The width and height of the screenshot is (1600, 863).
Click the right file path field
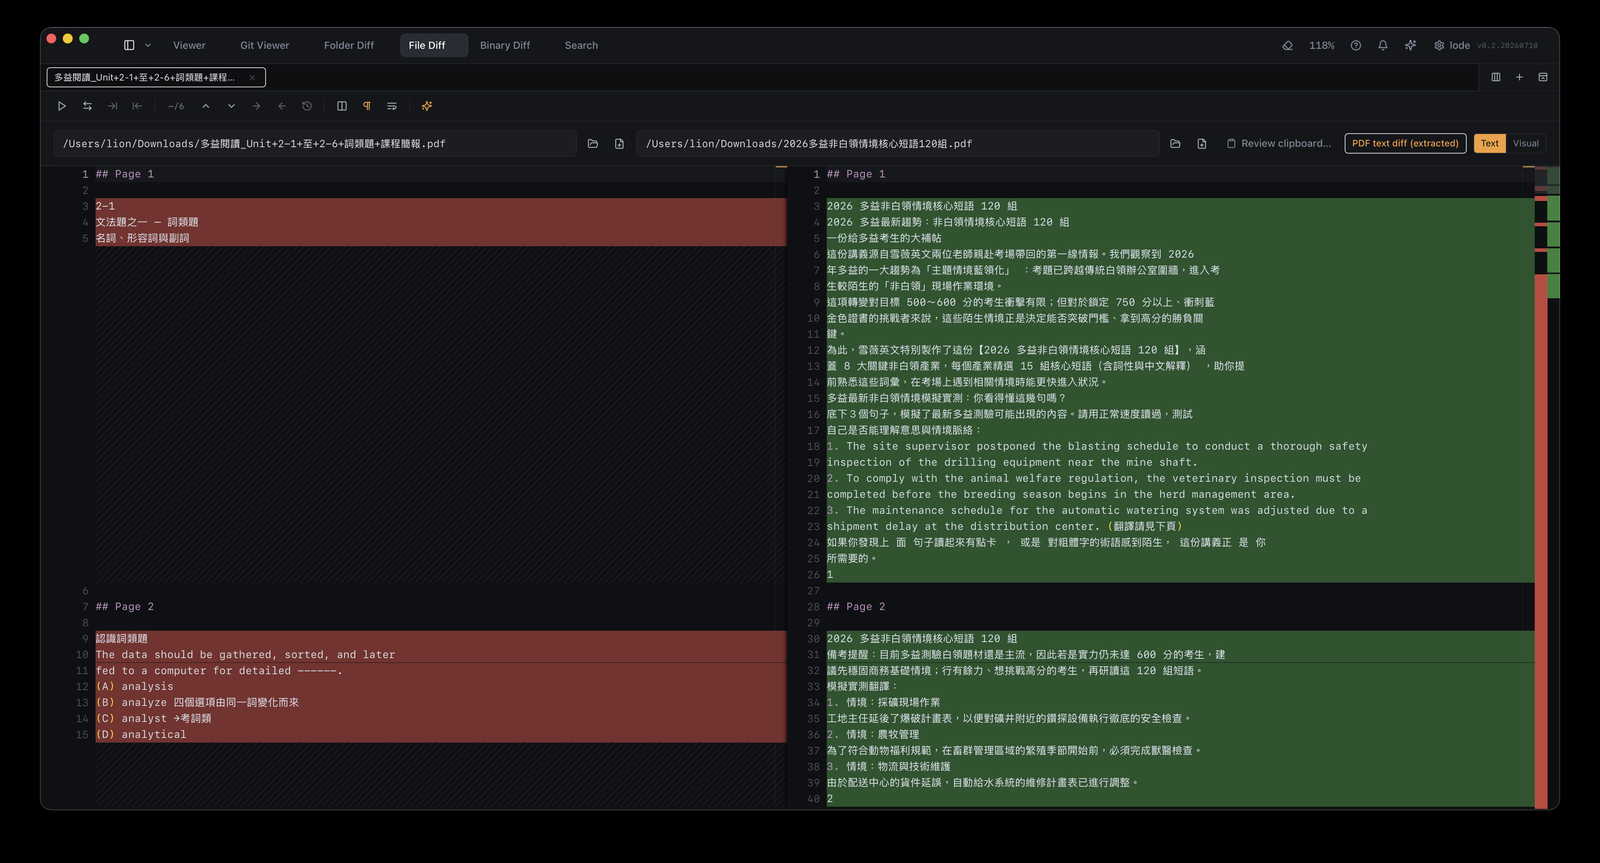(896, 144)
